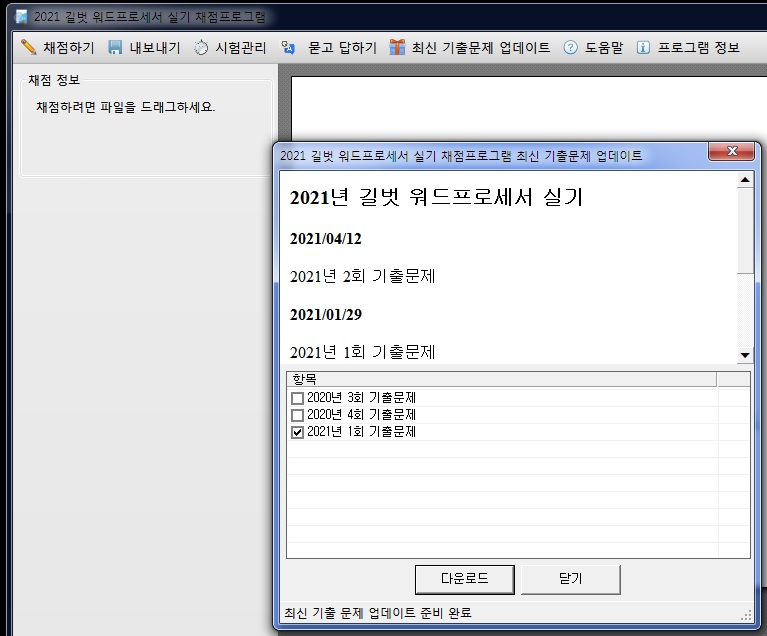Click the 묻고 답하기 chat icon
The width and height of the screenshot is (767, 636).
[x=289, y=47]
